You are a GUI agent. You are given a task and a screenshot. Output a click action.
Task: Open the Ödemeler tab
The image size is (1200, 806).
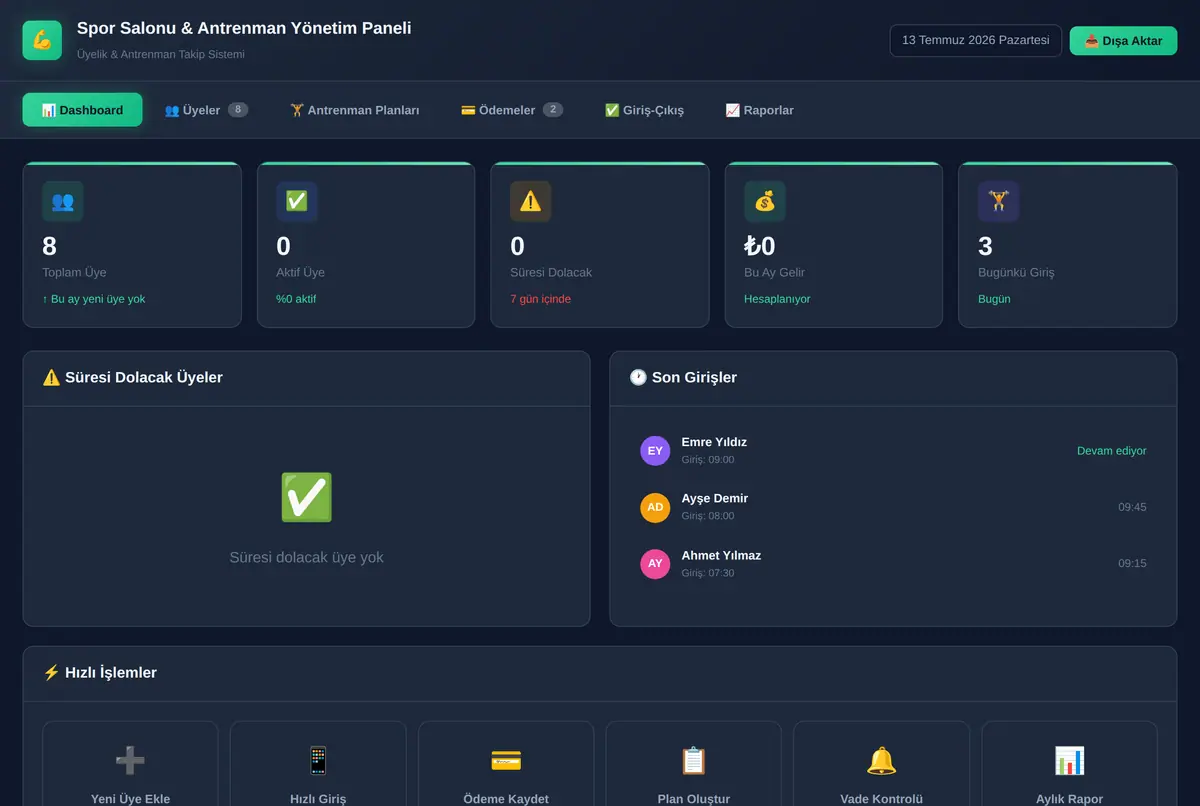(512, 110)
